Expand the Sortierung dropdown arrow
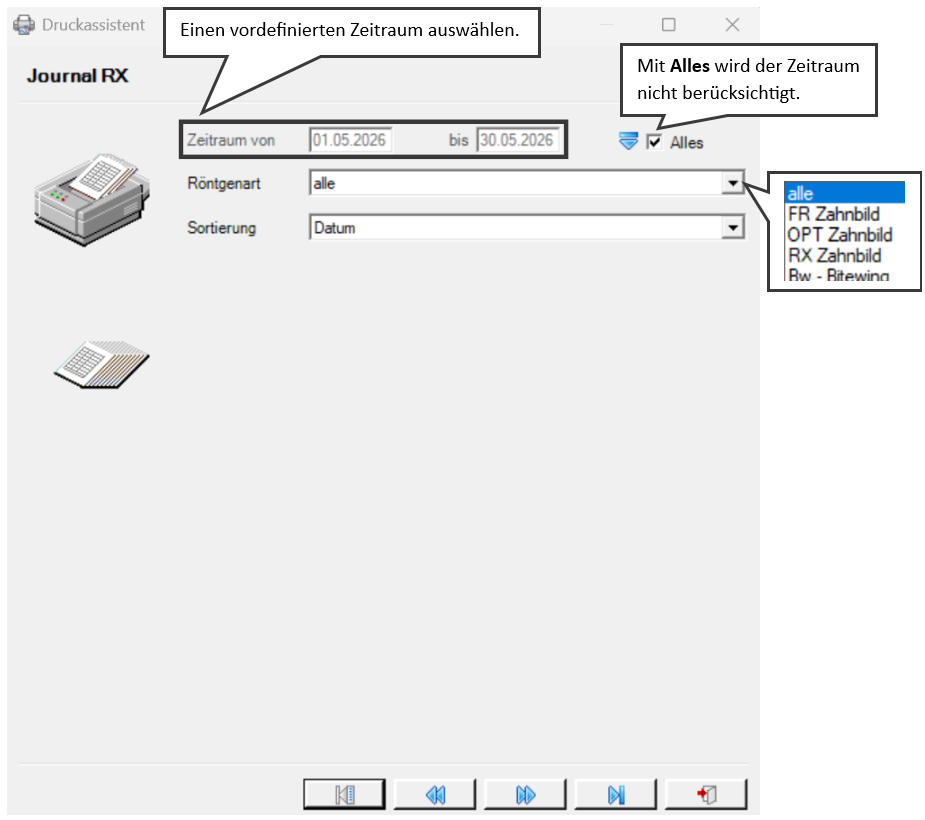 click(733, 228)
